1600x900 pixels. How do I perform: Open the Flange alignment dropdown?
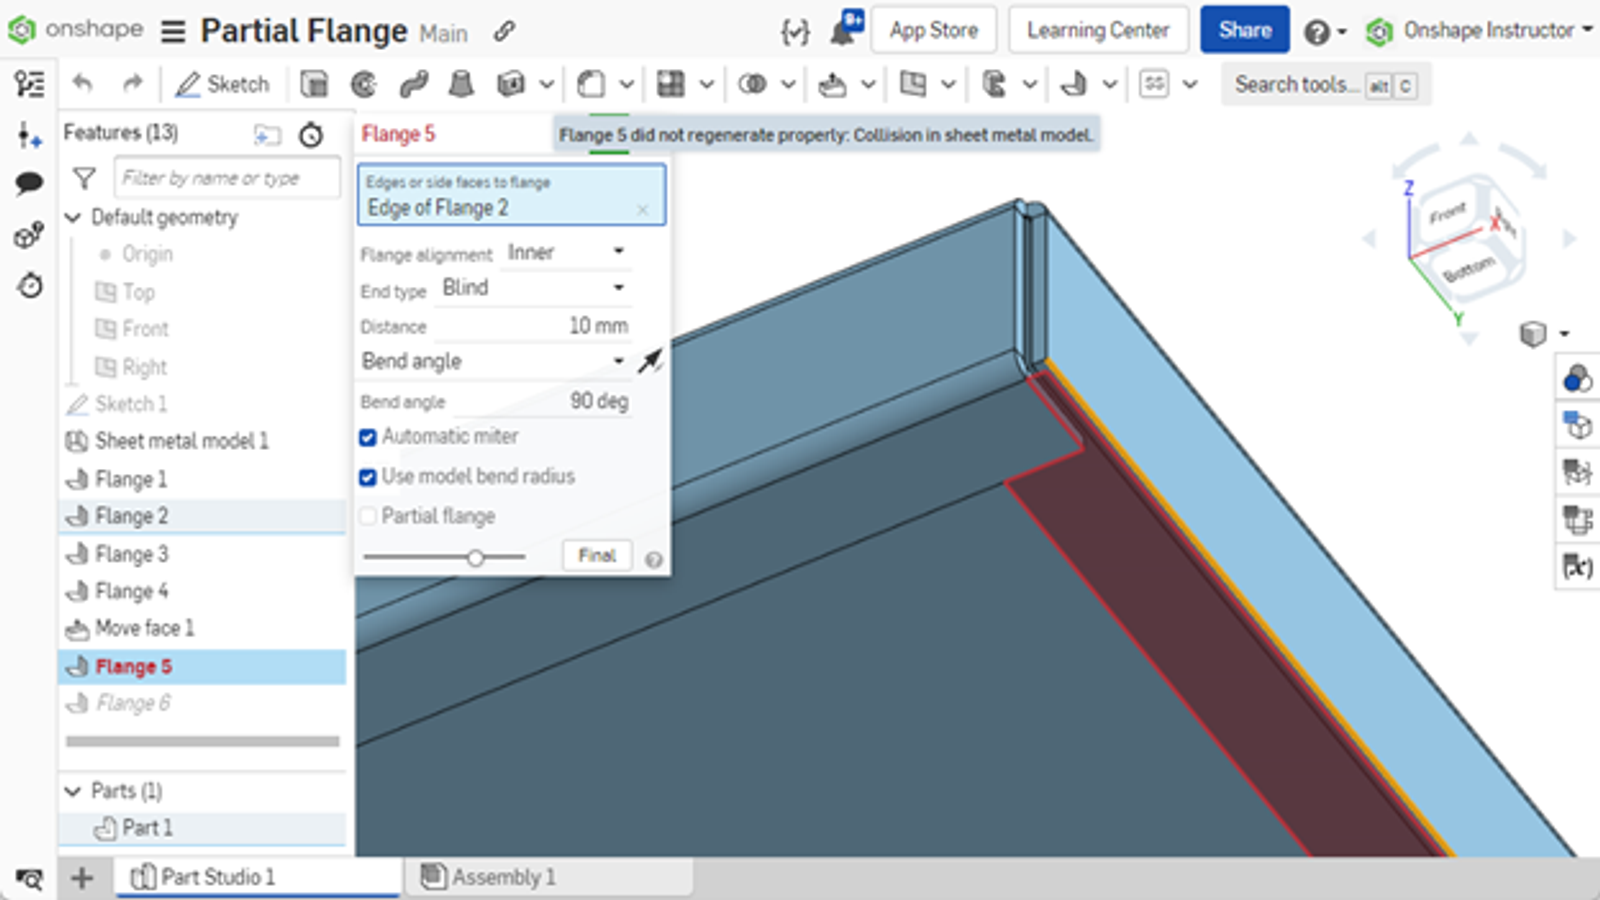[x=565, y=252]
